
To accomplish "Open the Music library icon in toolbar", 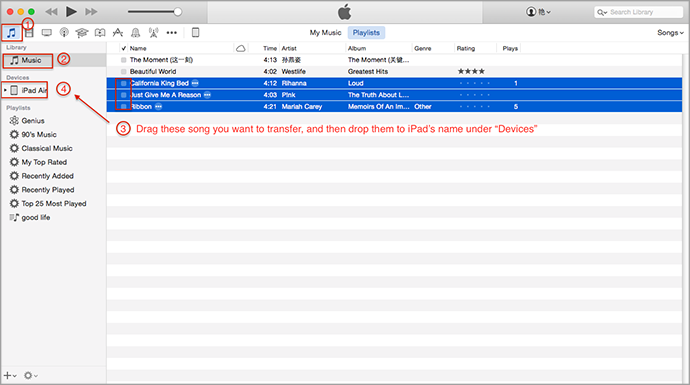I will (x=11, y=33).
